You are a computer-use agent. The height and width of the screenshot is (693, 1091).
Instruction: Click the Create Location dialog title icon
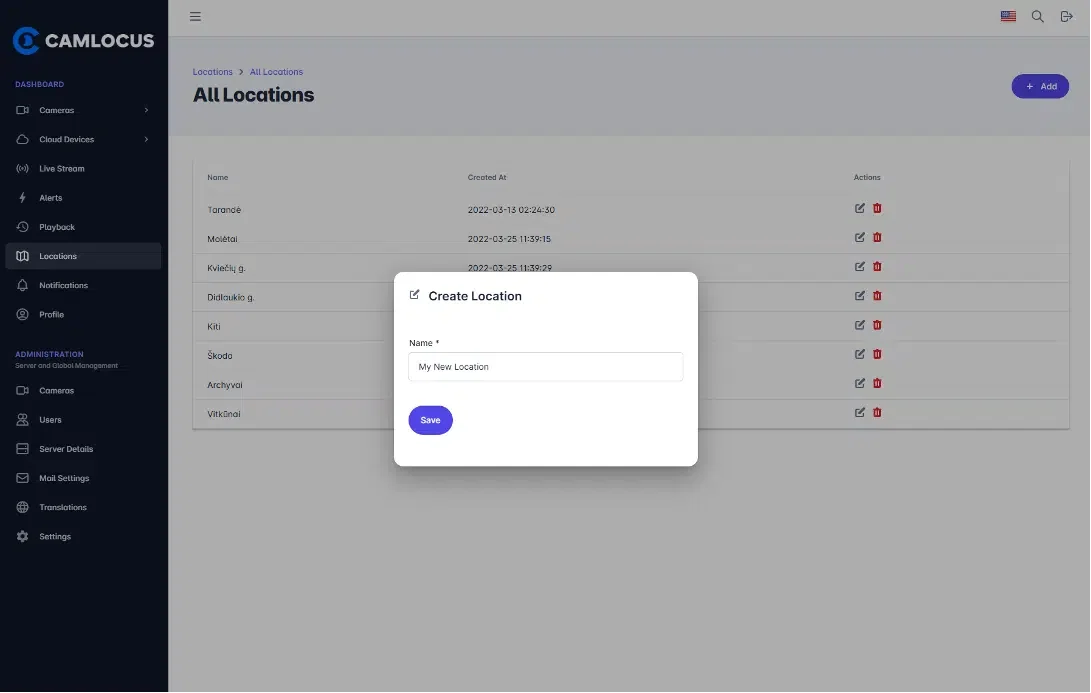(415, 295)
